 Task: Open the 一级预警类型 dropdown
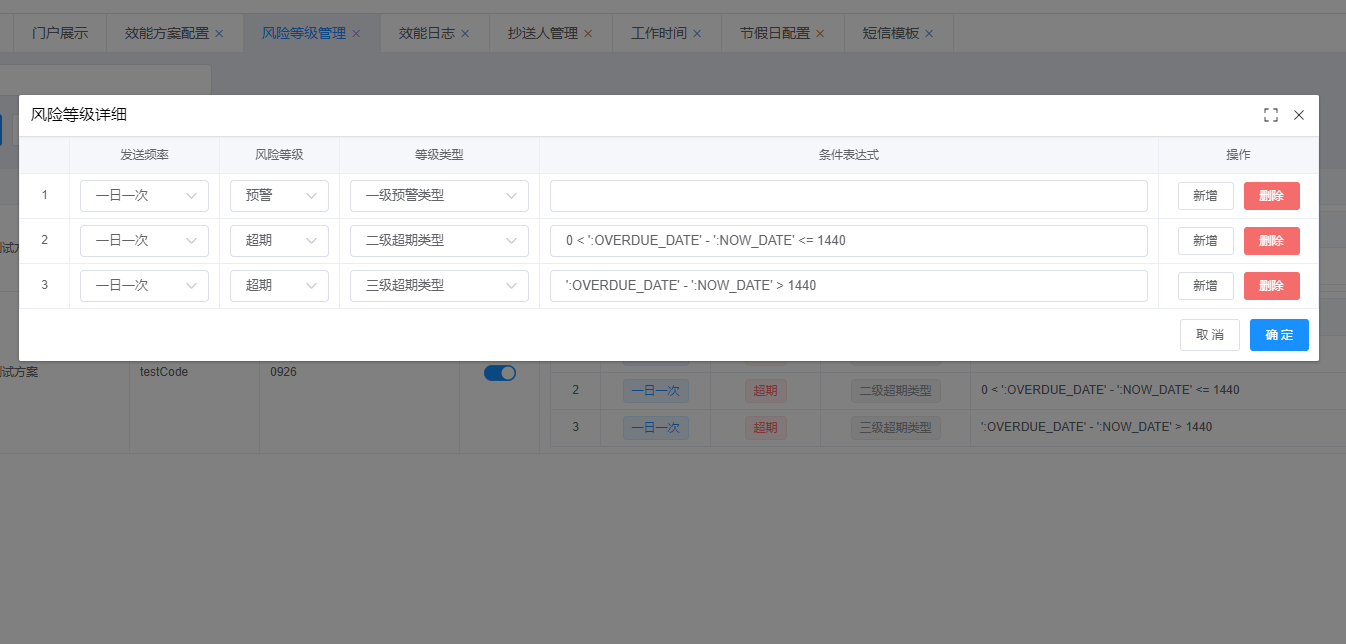click(x=439, y=196)
